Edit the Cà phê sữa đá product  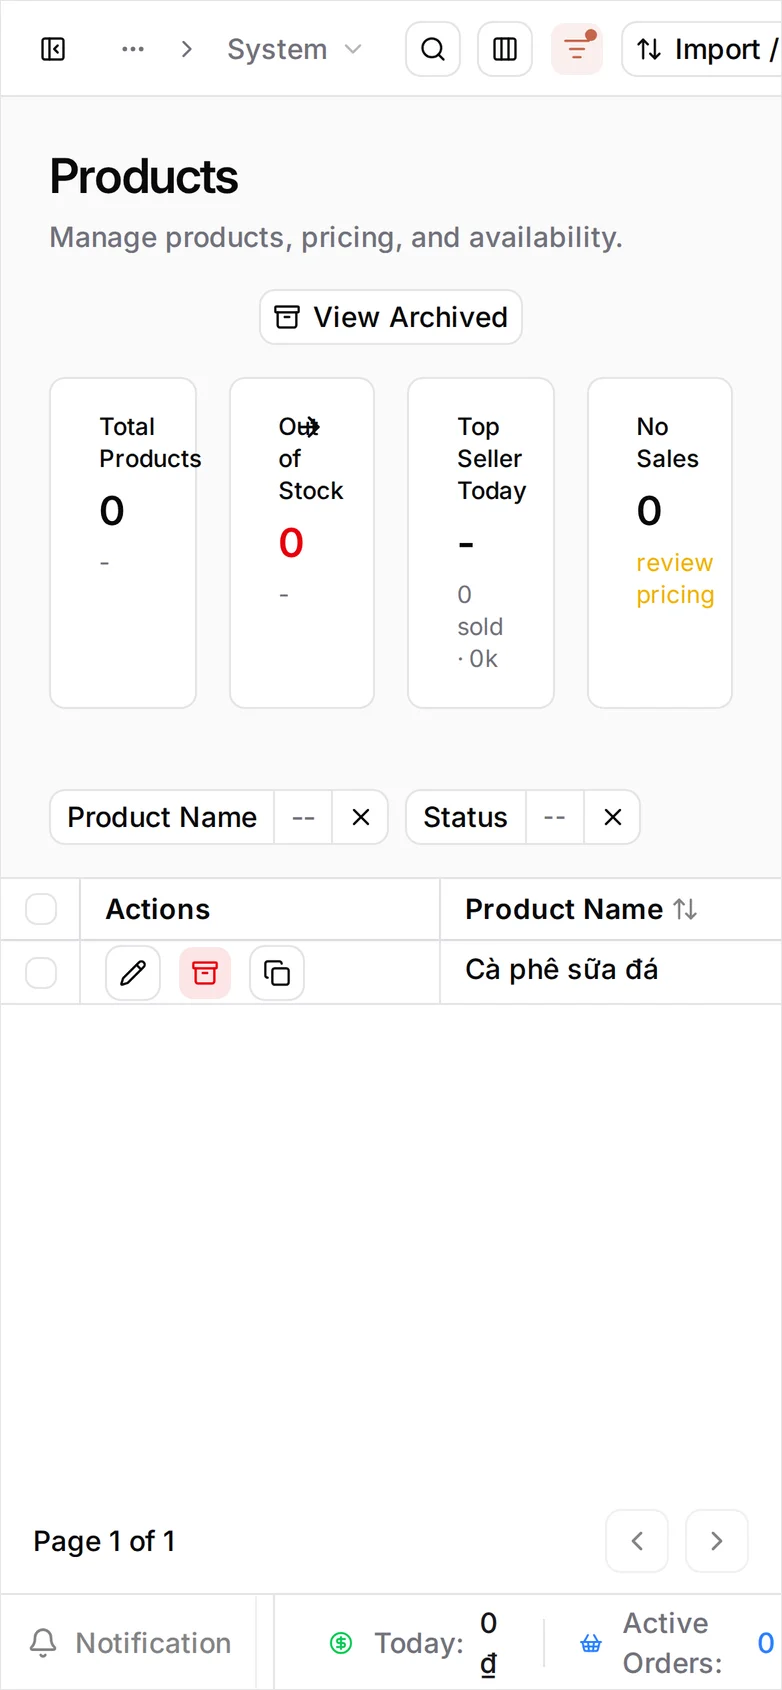pos(133,973)
